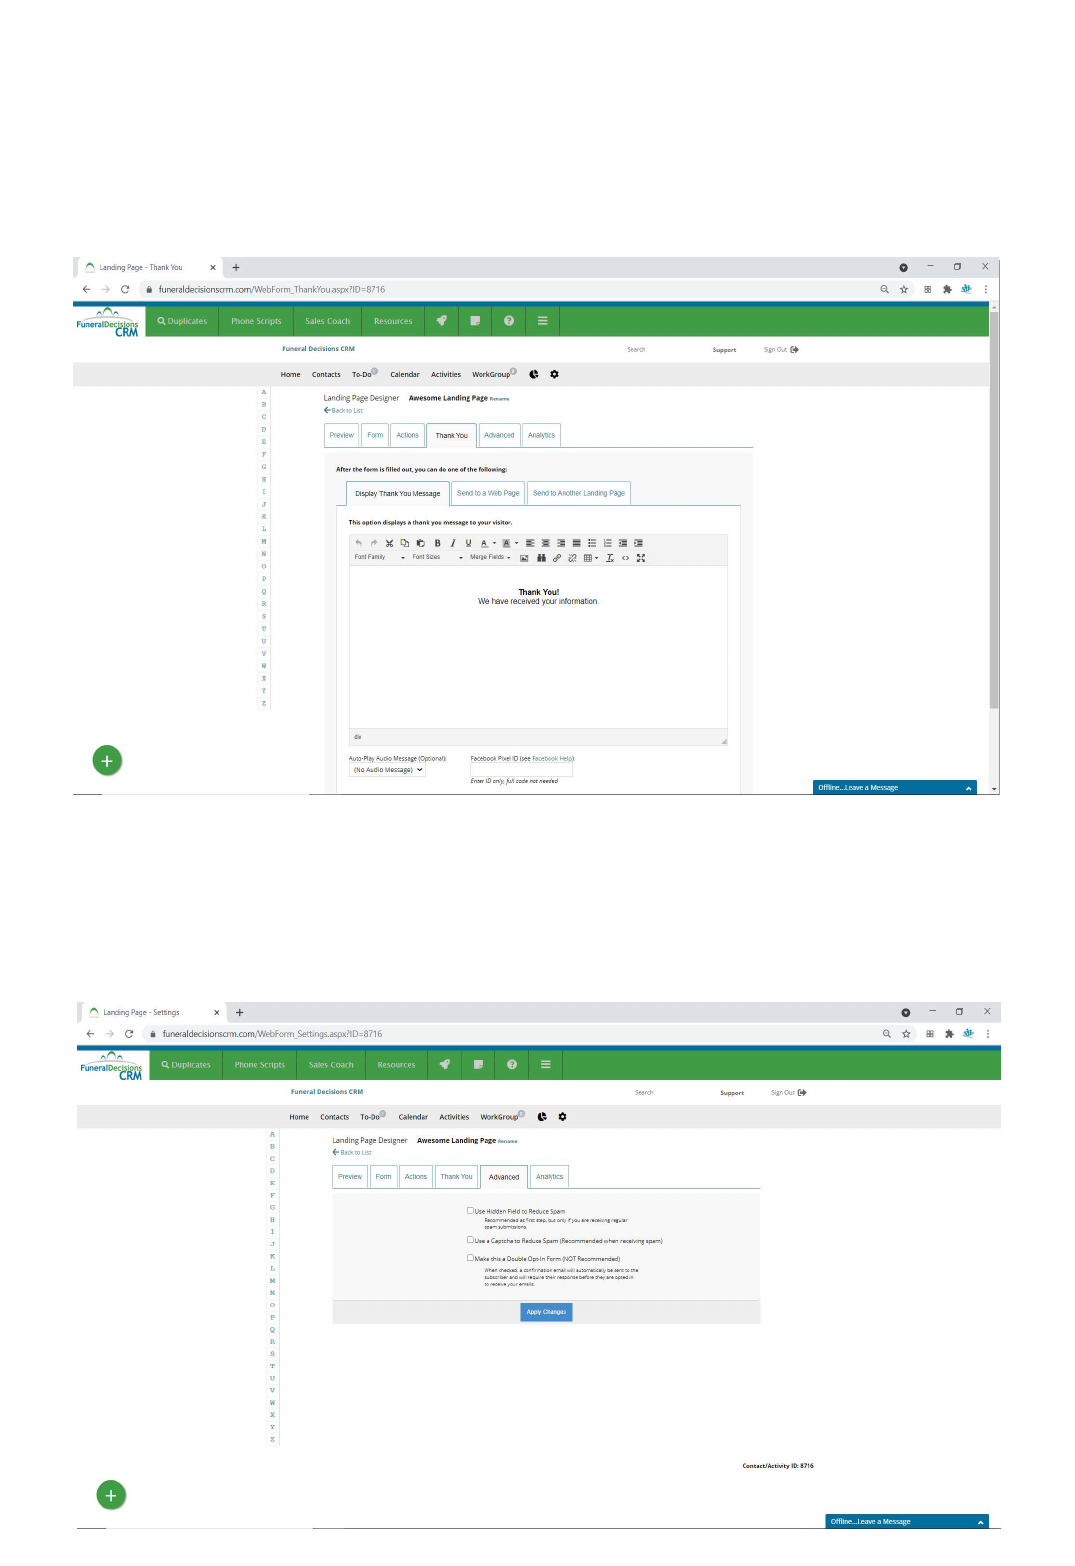Open the Auto-Play Audio Message dropdown
This screenshot has width=1075, height=1566.
[387, 770]
